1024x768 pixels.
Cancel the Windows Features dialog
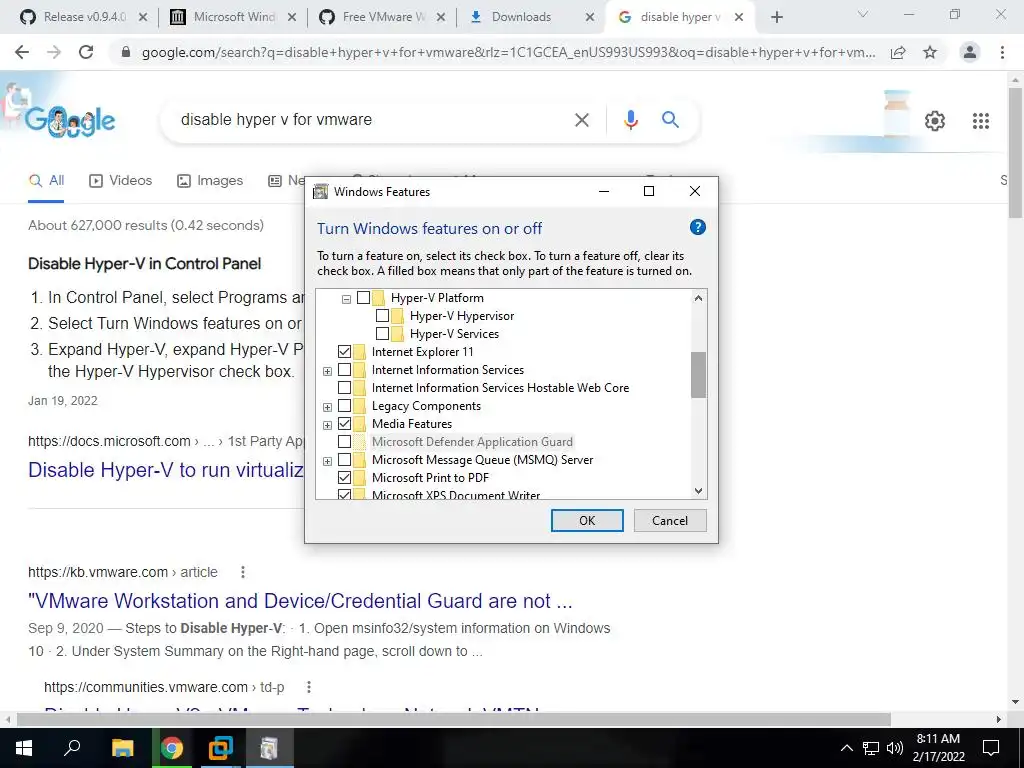[x=670, y=520]
